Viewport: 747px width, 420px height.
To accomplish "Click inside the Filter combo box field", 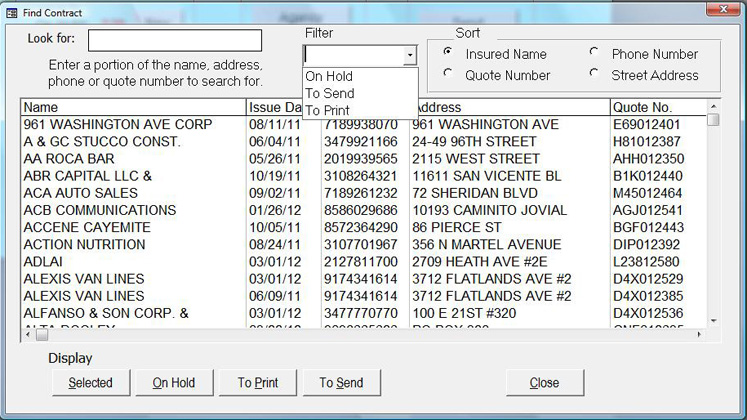I will tap(353, 56).
